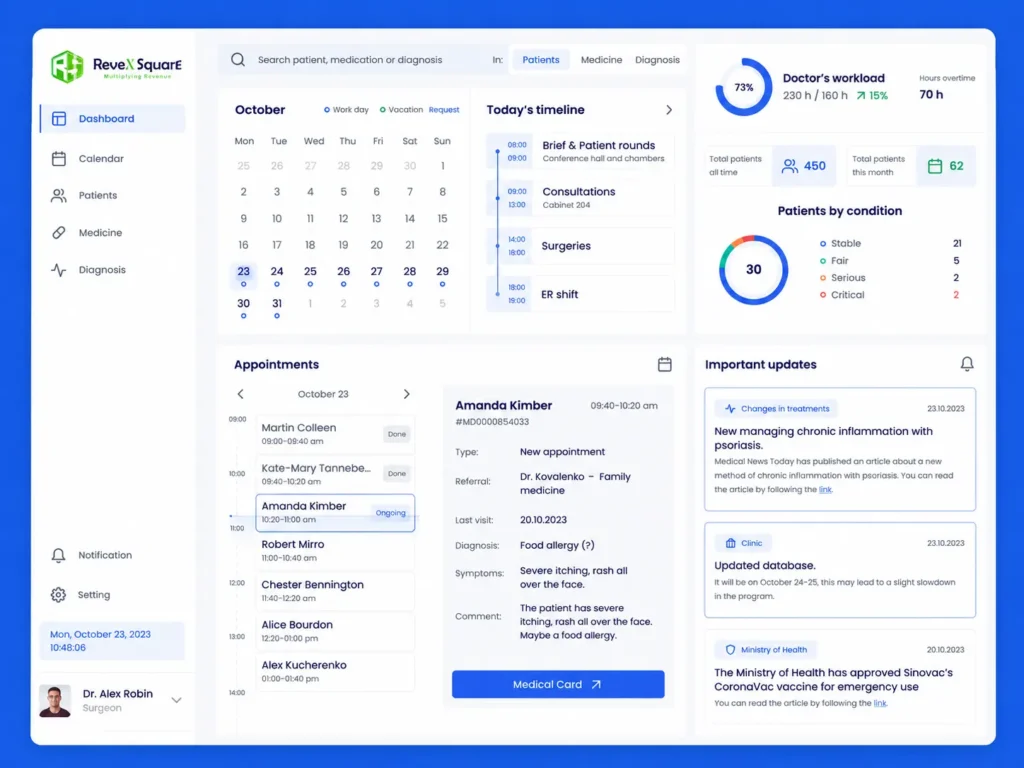
Task: Select October 27 on the calendar
Action: 376,275
